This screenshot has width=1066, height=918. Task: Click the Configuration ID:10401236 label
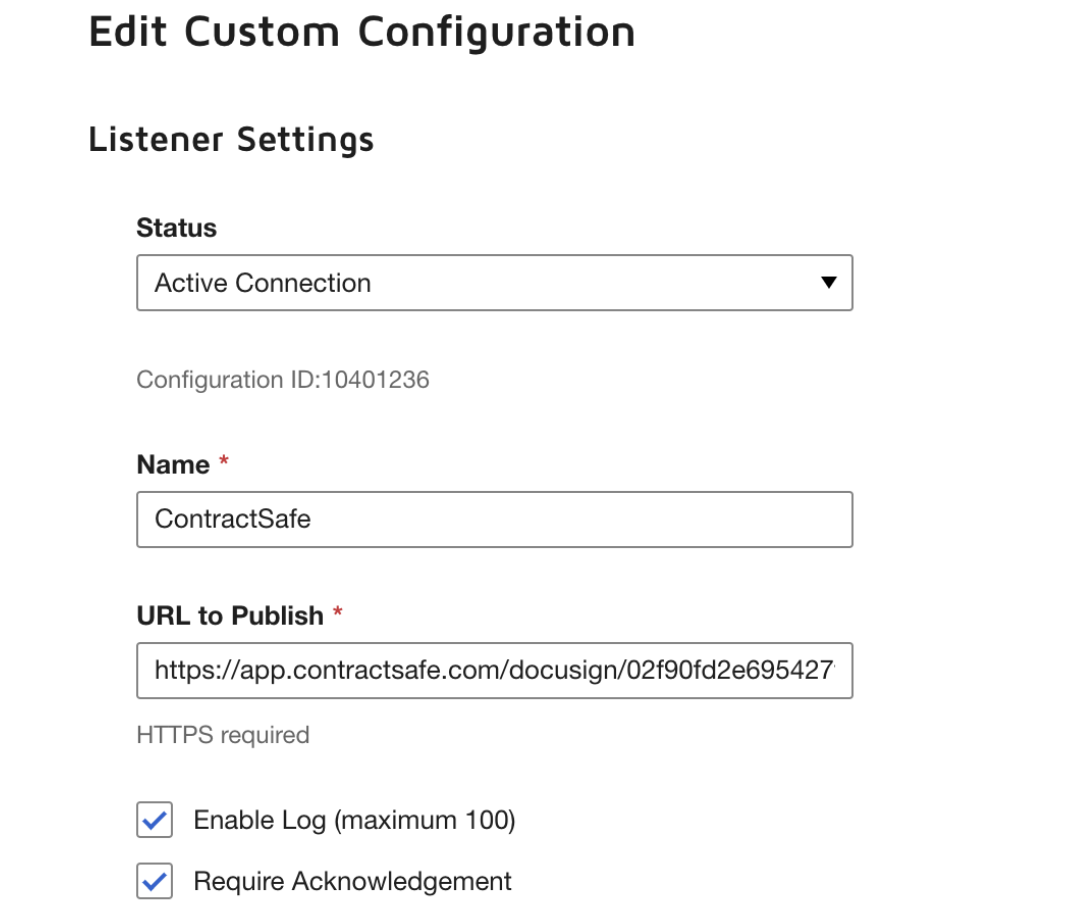coord(283,380)
